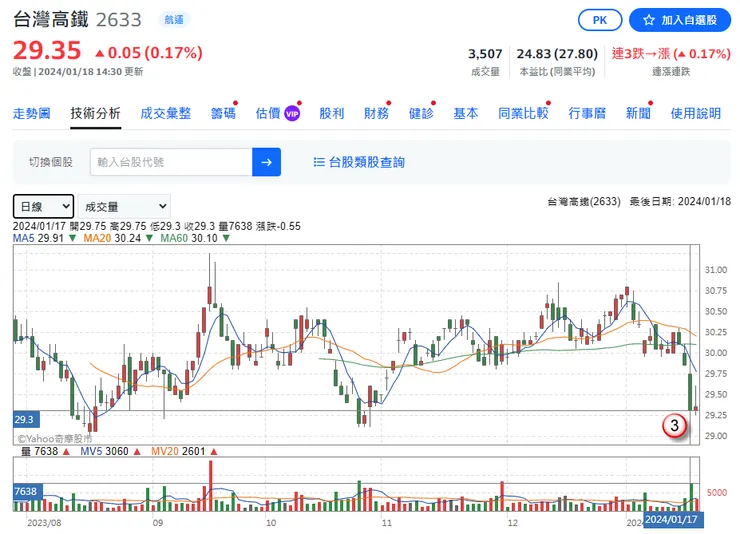Click the list icon beside 台股類股查詢
740x534 pixels.
tap(319, 162)
